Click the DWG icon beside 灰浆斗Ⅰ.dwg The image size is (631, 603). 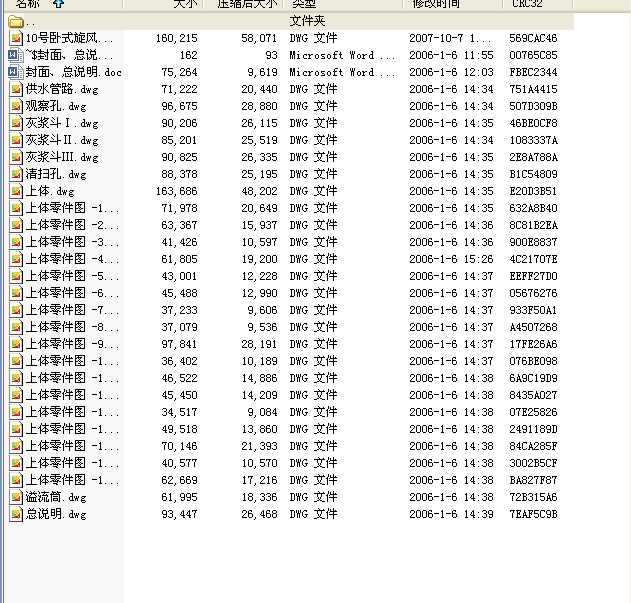tap(16, 123)
